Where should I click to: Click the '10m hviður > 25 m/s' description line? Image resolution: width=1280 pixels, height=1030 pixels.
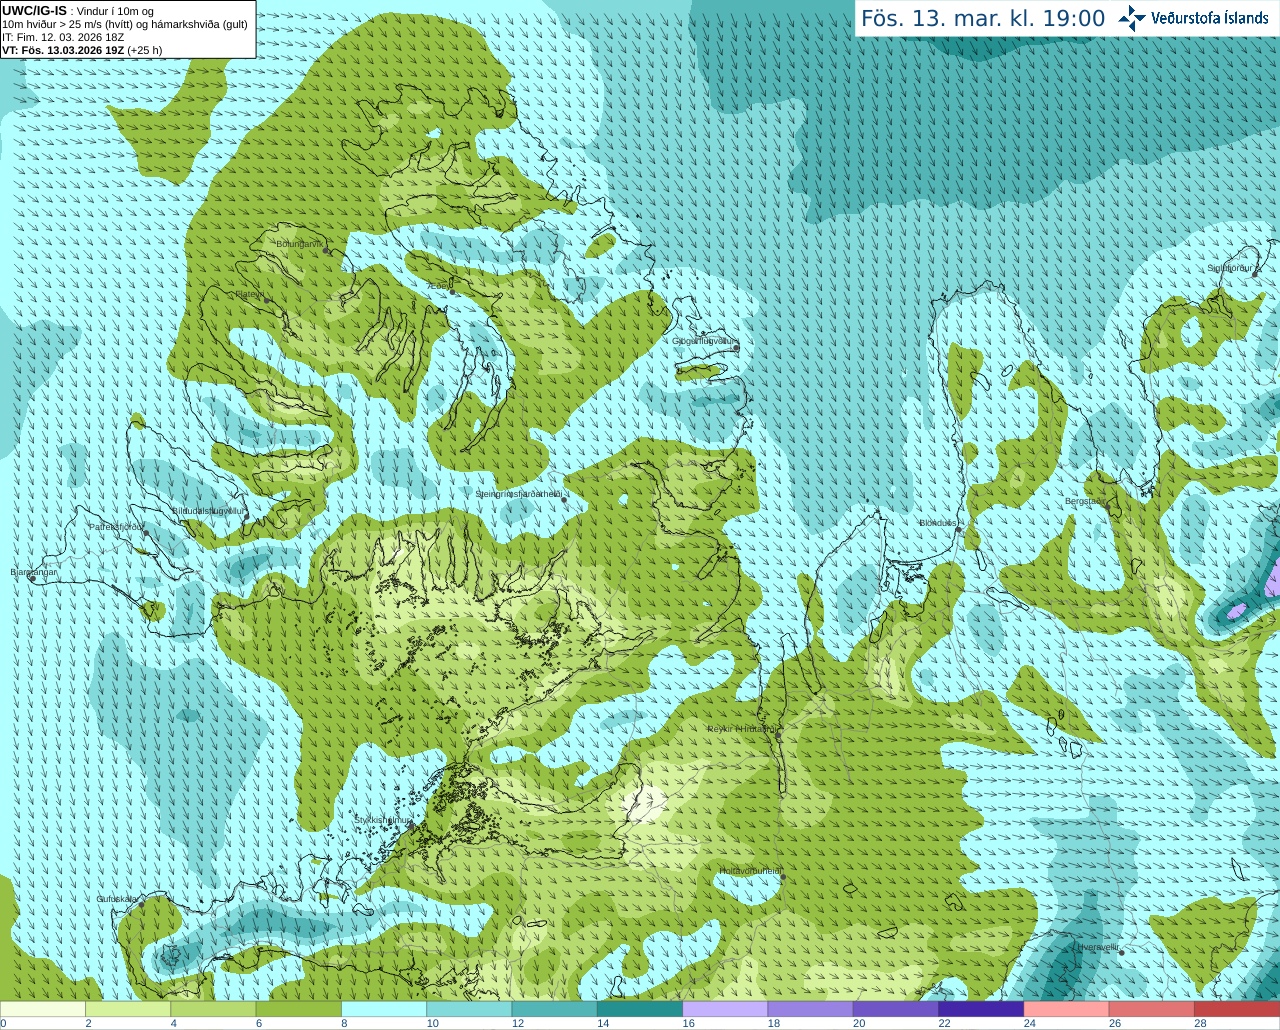(125, 25)
